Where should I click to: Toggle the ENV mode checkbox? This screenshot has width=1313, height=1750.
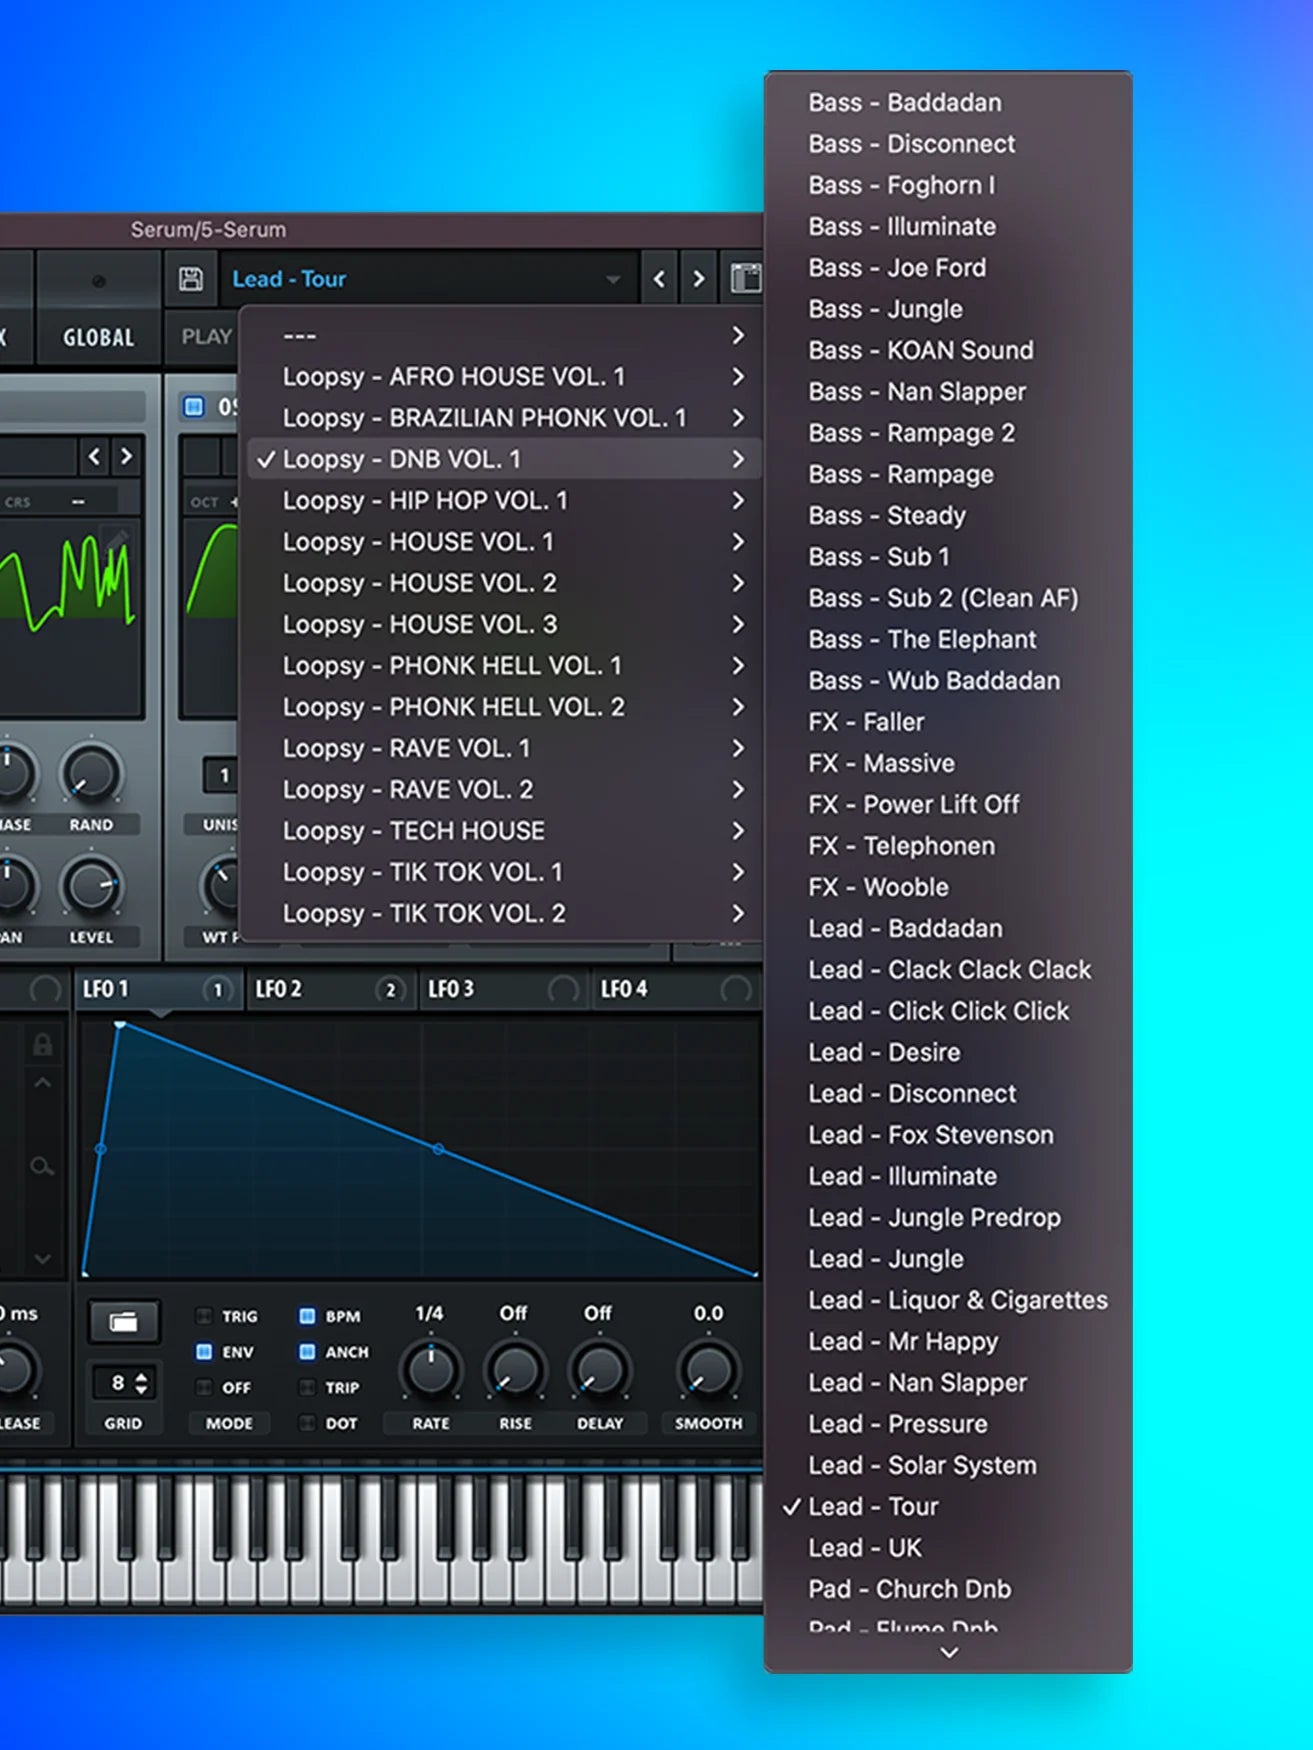tap(204, 1352)
